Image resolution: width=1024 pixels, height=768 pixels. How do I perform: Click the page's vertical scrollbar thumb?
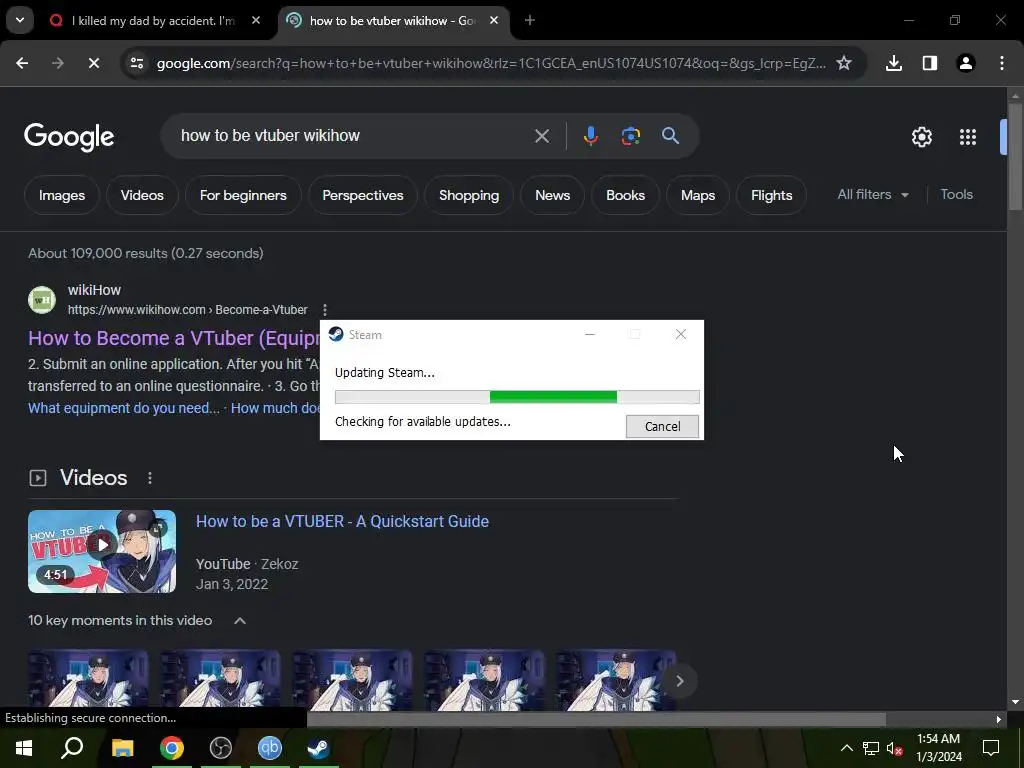coord(1015,157)
